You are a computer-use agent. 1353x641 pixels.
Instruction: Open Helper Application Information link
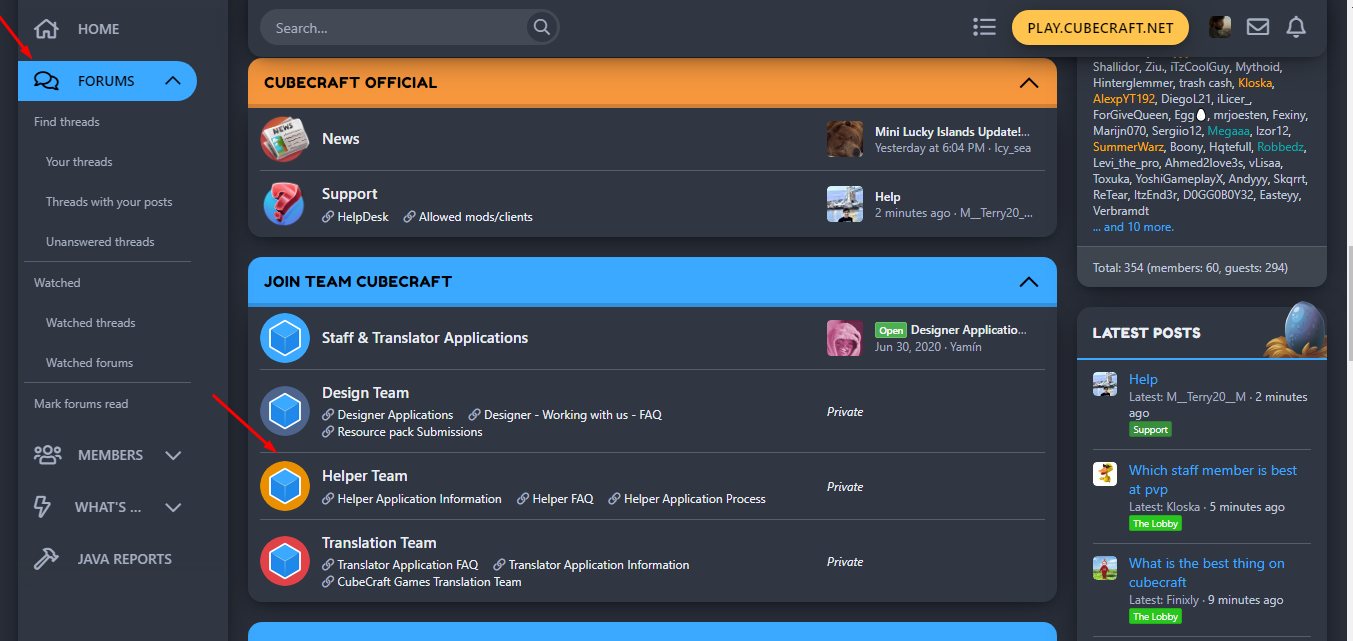click(419, 499)
